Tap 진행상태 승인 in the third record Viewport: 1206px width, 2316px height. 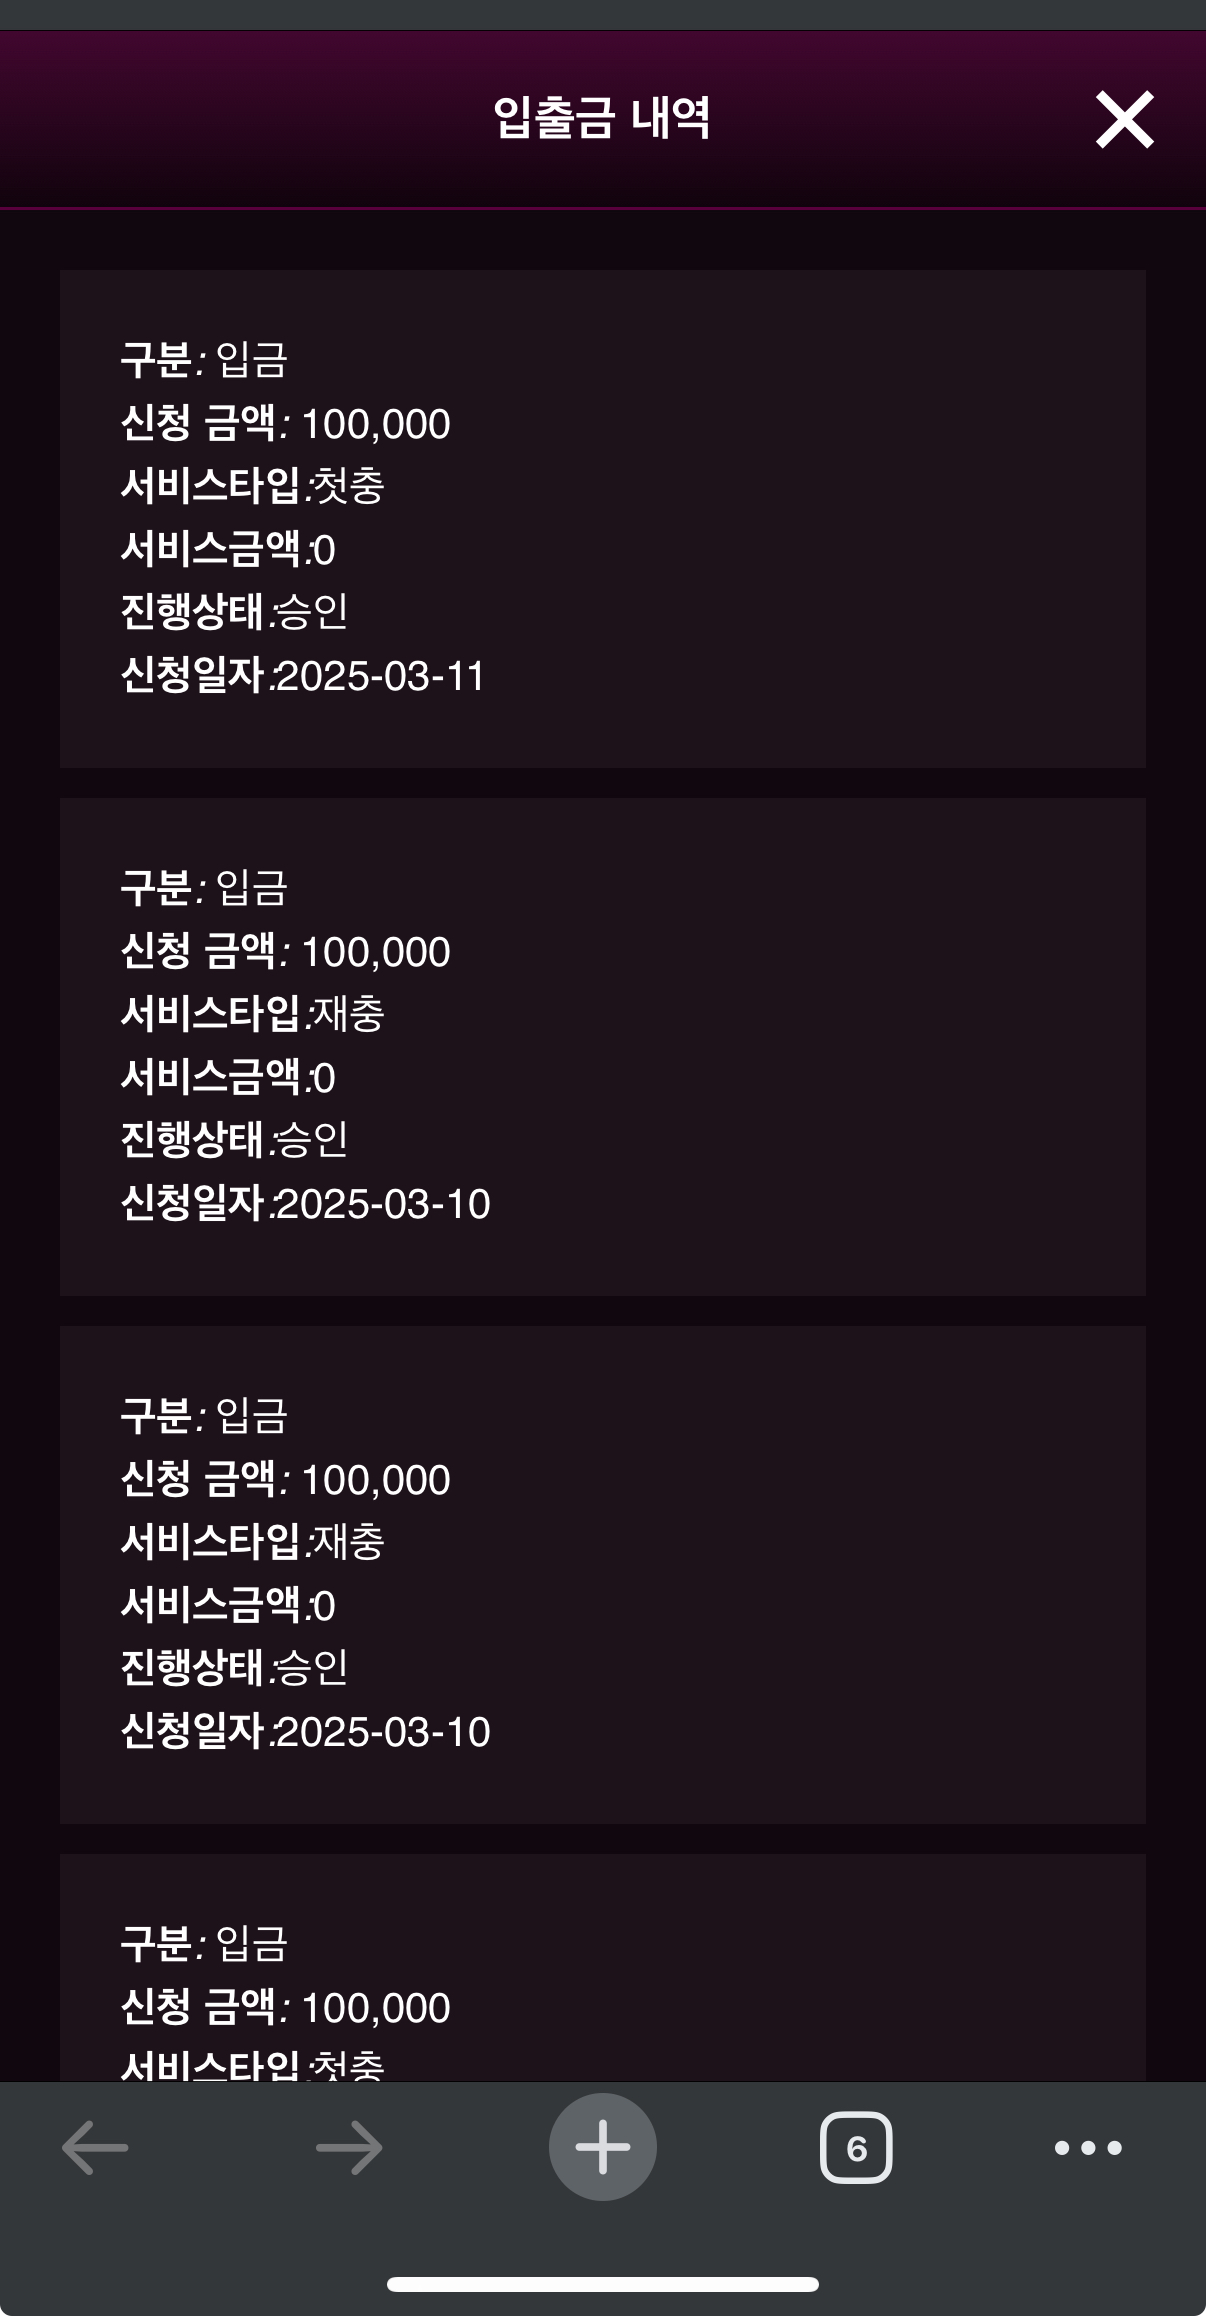pyautogui.click(x=234, y=1667)
